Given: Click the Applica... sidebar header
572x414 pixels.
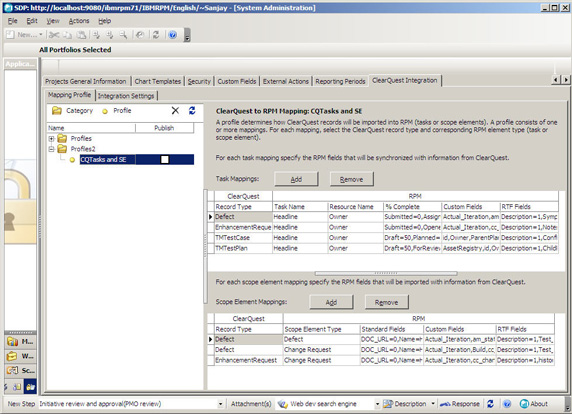Looking at the screenshot, I should click(20, 64).
